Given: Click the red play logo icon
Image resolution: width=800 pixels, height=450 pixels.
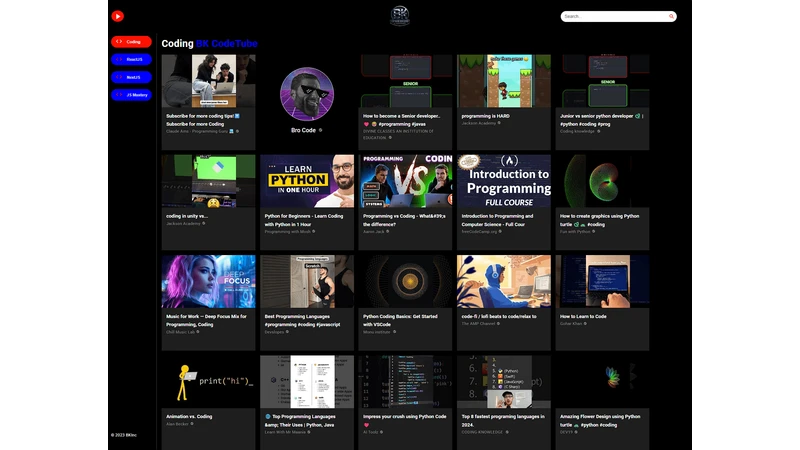Looking at the screenshot, I should click(117, 16).
